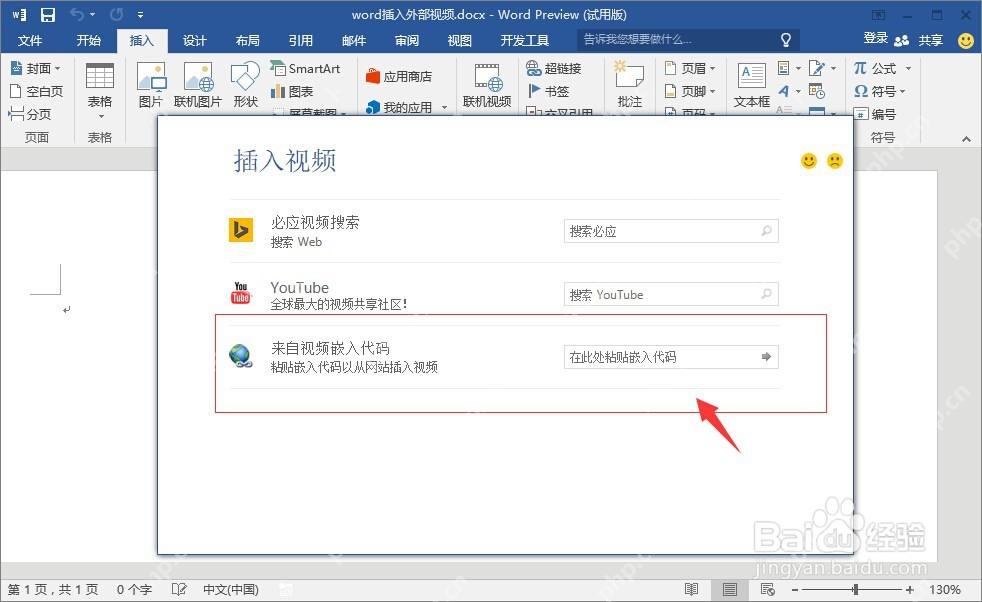The image size is (982, 602).
Task: Click the page count in status bar
Action: coord(53,589)
